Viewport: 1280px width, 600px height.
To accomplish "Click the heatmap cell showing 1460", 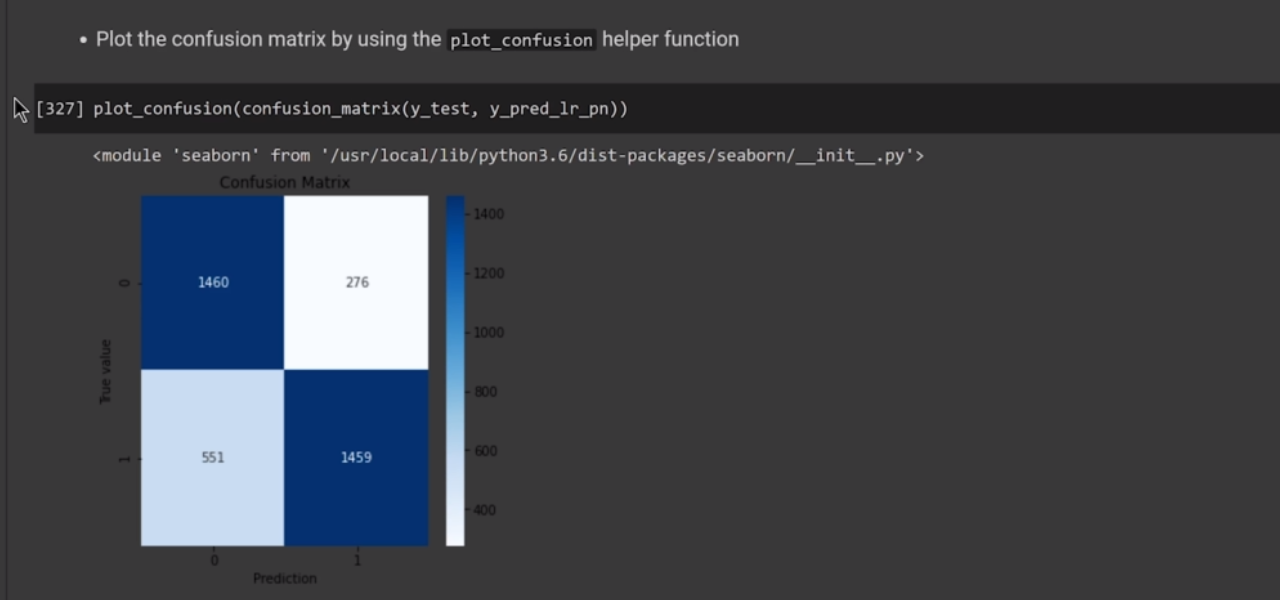I will click(x=213, y=283).
